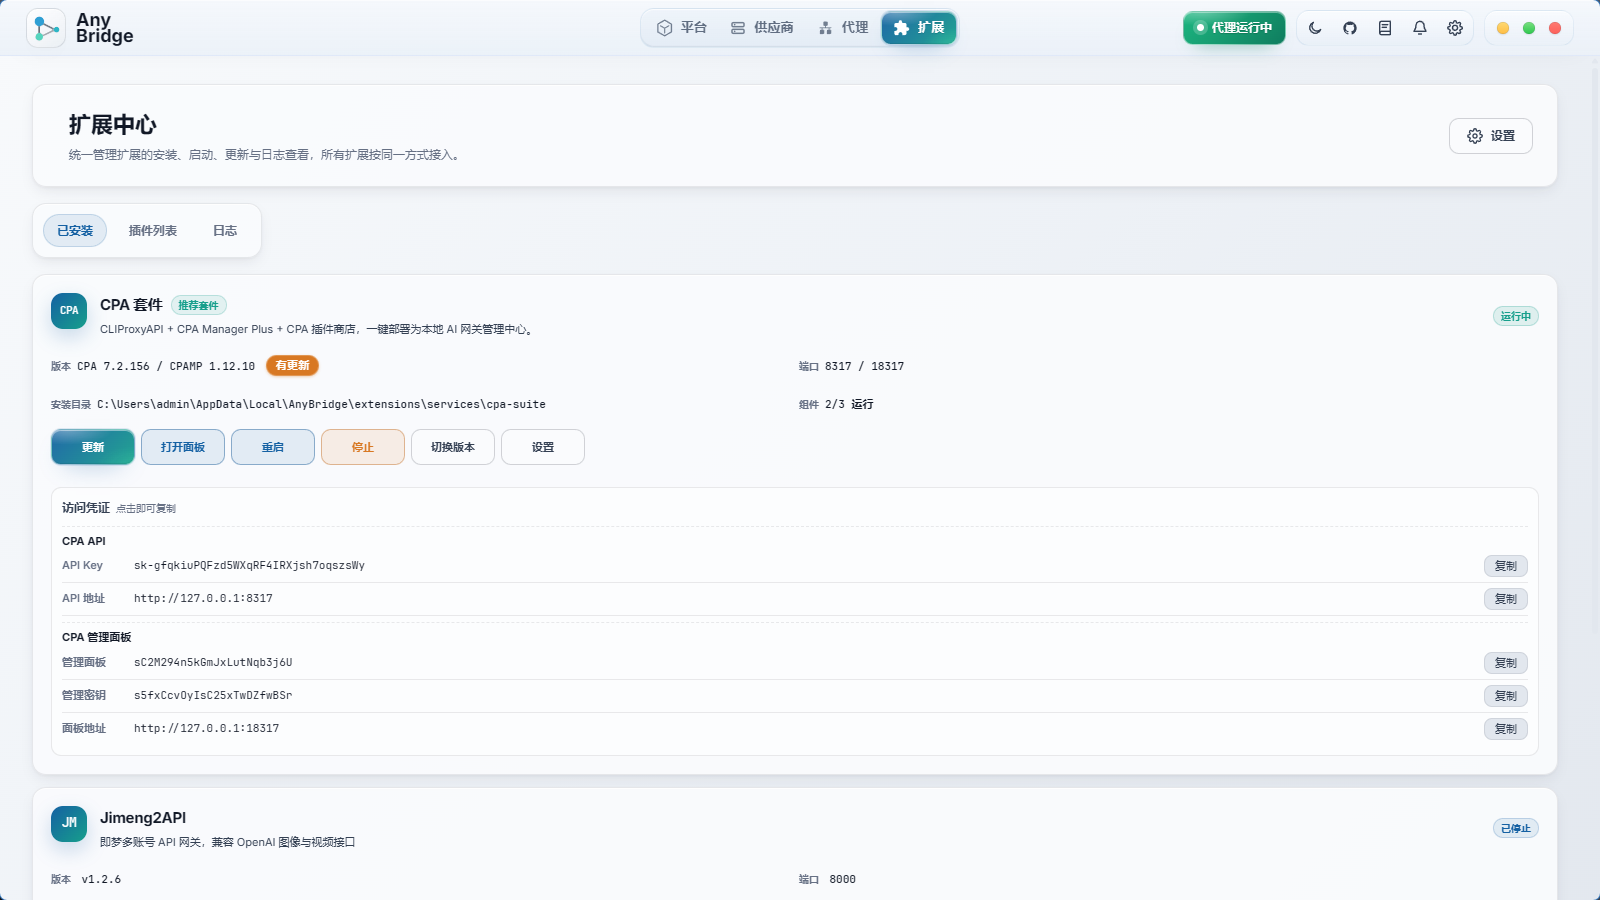Viewport: 1600px width, 900px height.
Task: Click the 管理密钥 value starting s5fxCcv
Action: [x=213, y=696]
